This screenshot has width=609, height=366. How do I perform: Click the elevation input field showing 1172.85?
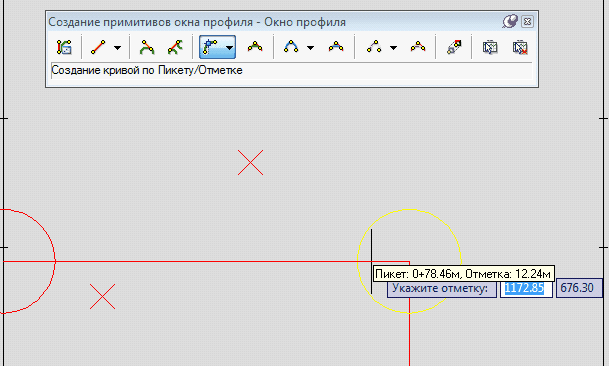(x=526, y=288)
